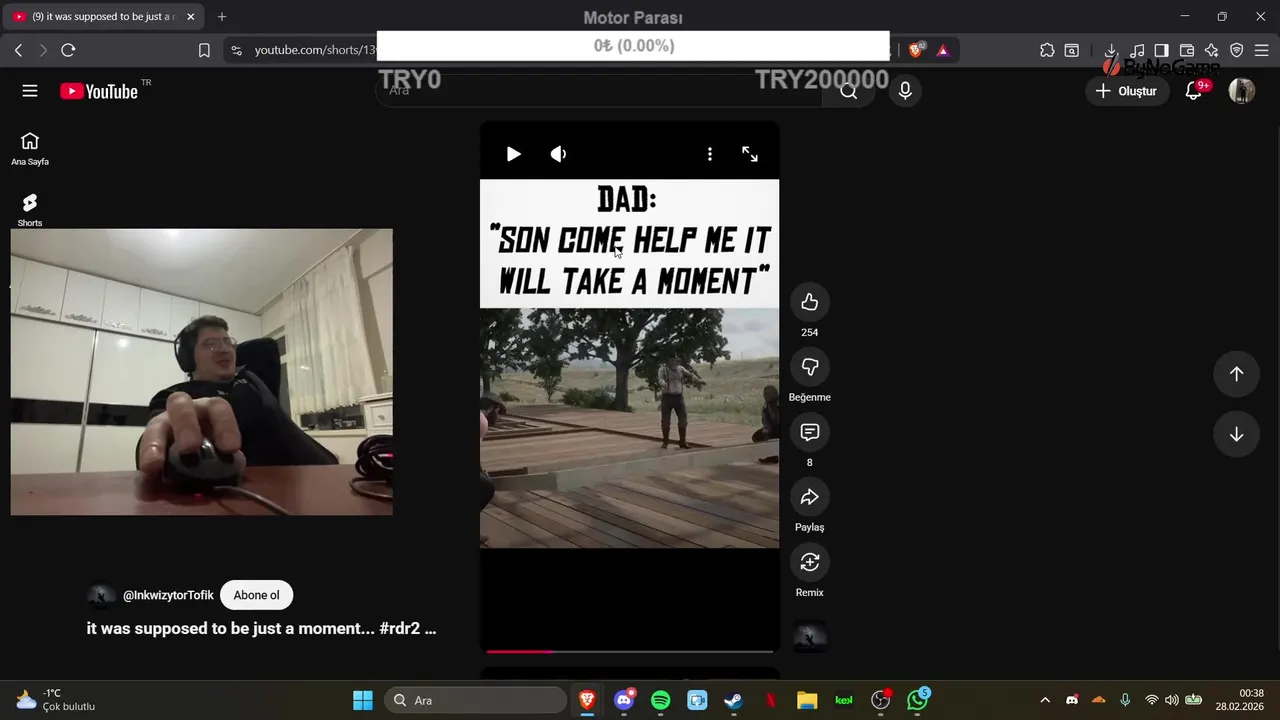1280x720 pixels.
Task: Open the speaker volume tray icon
Action: click(x=1171, y=700)
